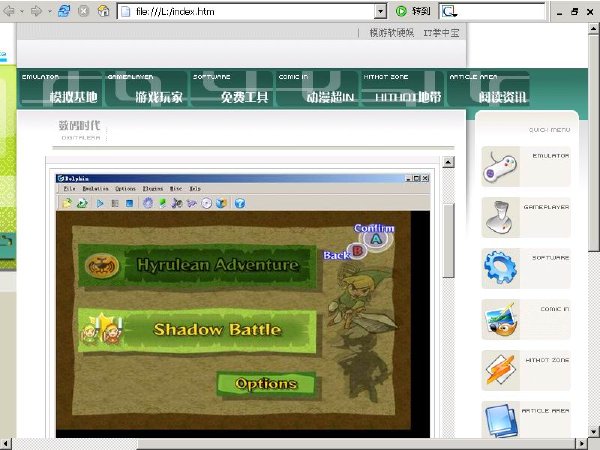
Task: Click the 模游软硬派 link in the top bar
Action: 391,33
